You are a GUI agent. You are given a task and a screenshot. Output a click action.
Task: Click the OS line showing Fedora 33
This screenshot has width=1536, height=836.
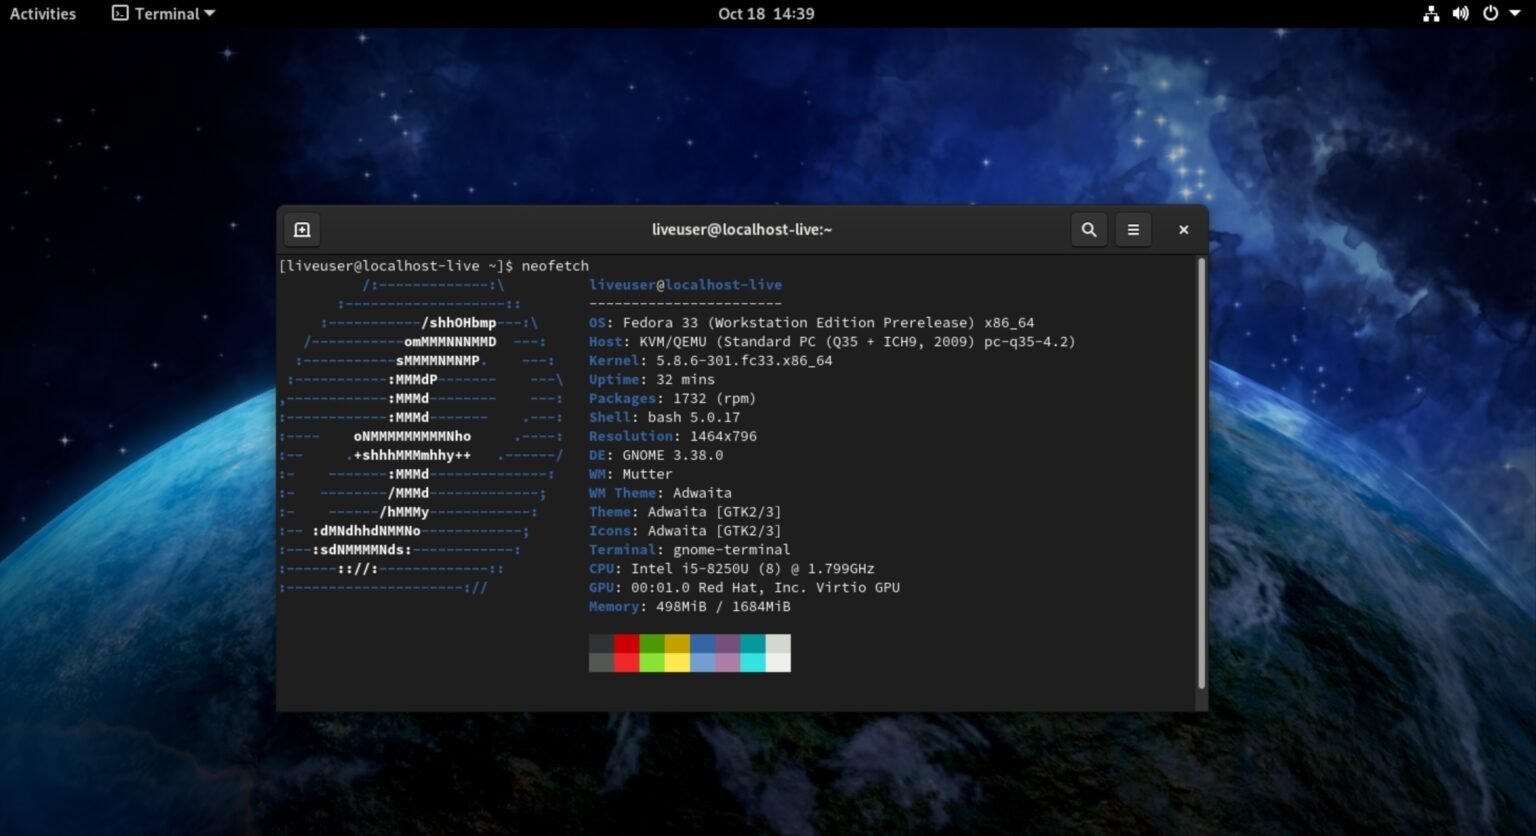pos(812,323)
